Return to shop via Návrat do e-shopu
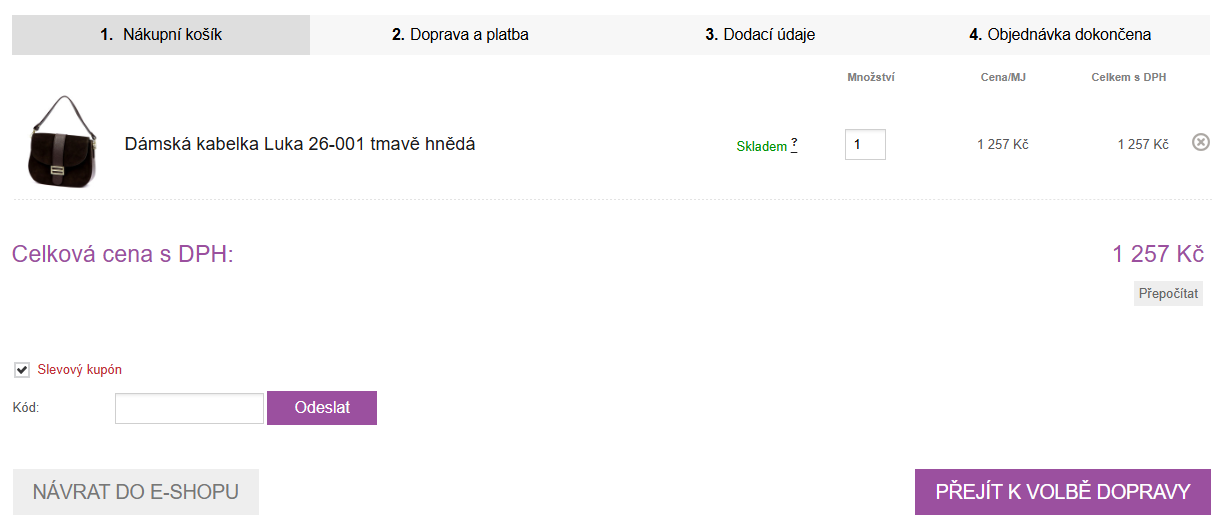The image size is (1226, 532). pyautogui.click(x=136, y=492)
